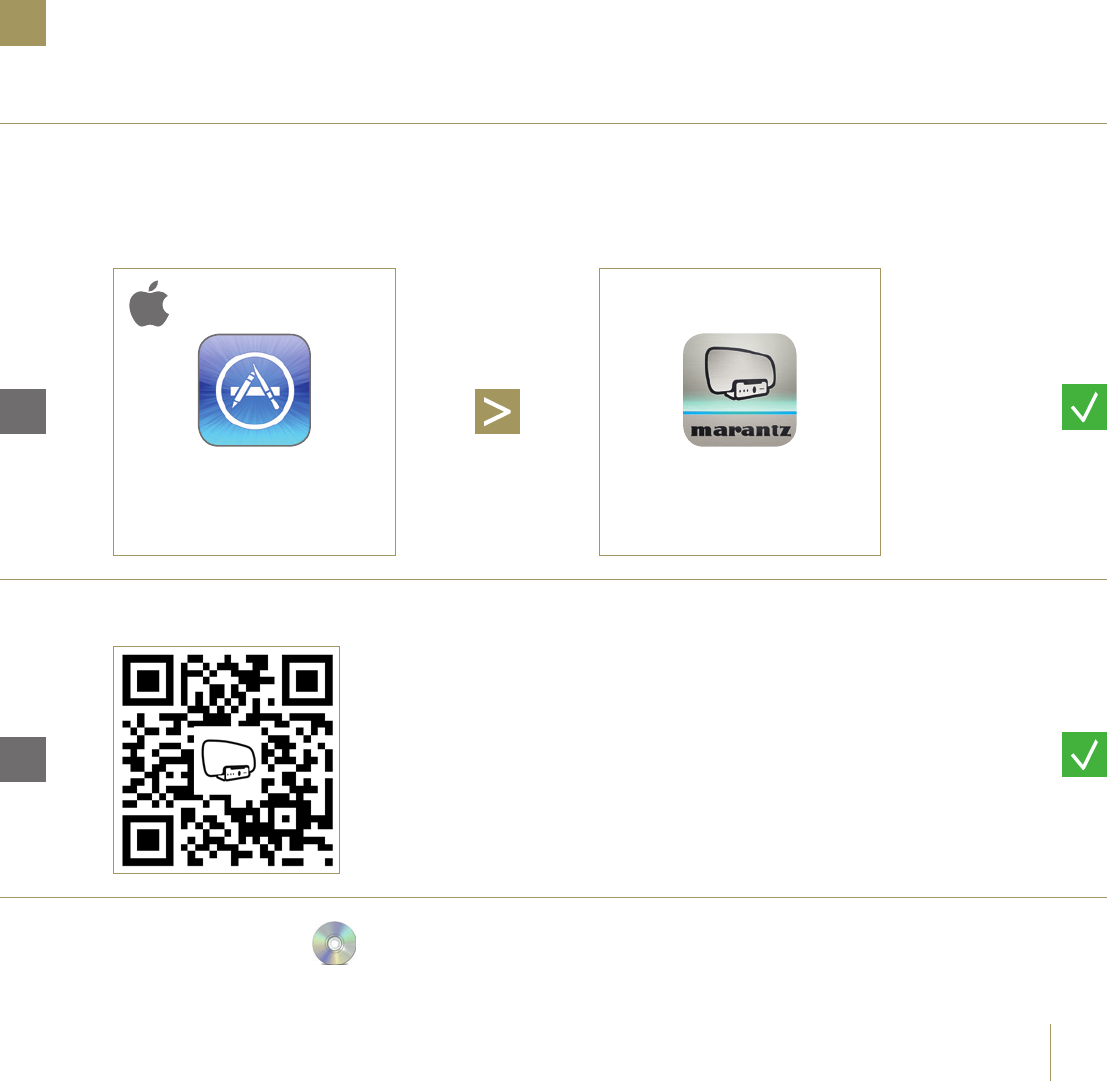The width and height of the screenshot is (1107, 1081).
Task: Click the "marantz" wordmark on the app icon
Action: (x=740, y=430)
